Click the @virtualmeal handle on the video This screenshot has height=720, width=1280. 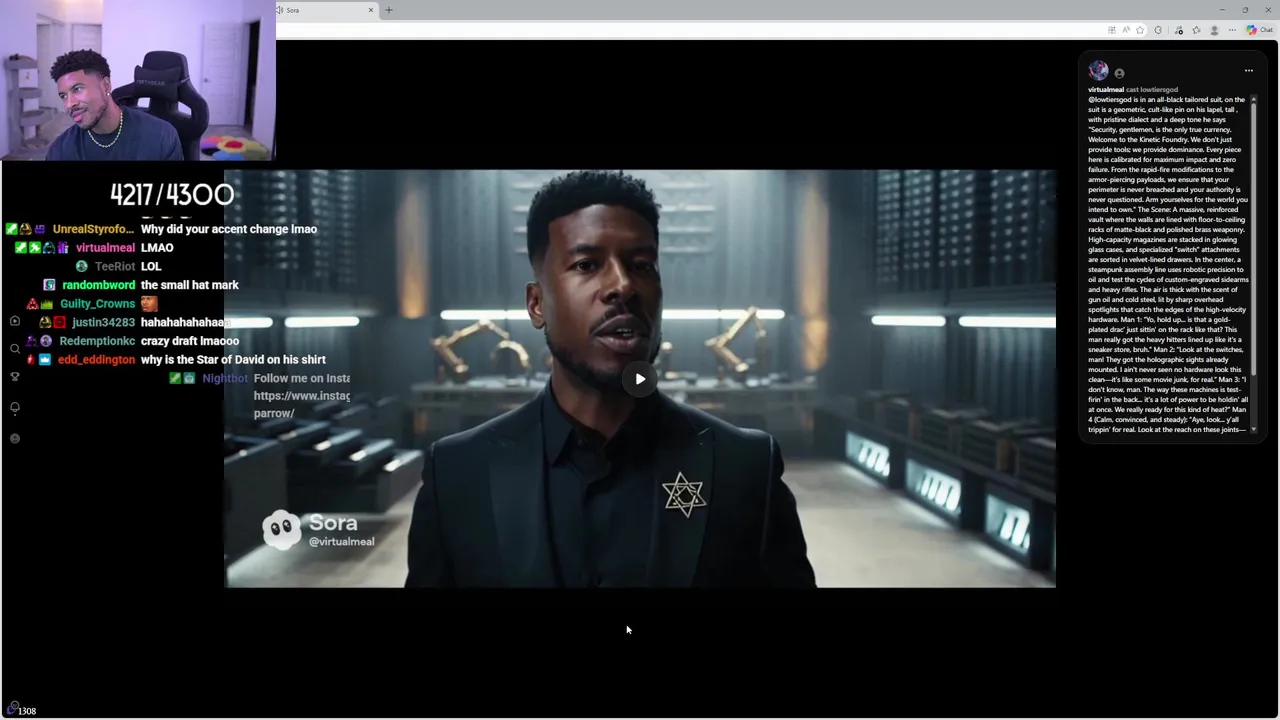342,542
